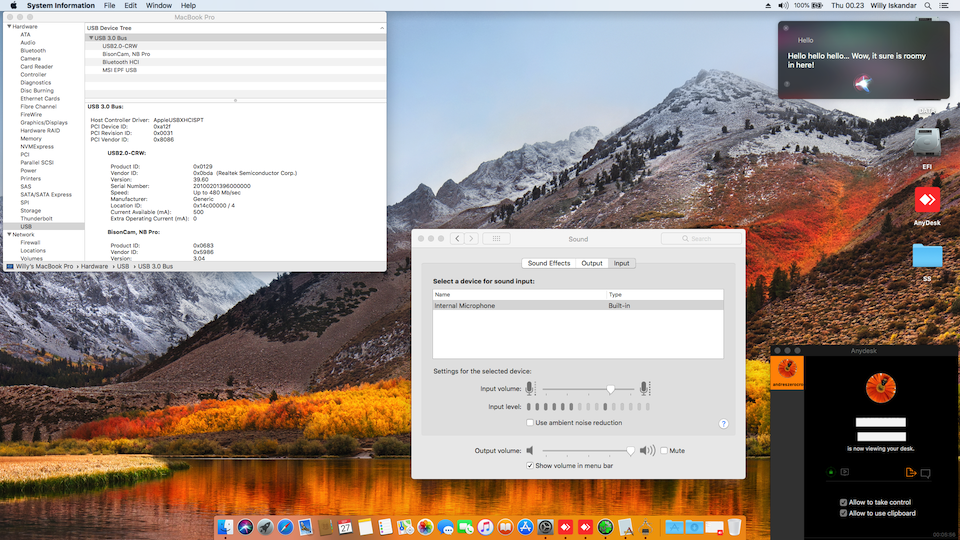The width and height of the screenshot is (960, 540).
Task: Click Sound help question mark button
Action: click(723, 424)
